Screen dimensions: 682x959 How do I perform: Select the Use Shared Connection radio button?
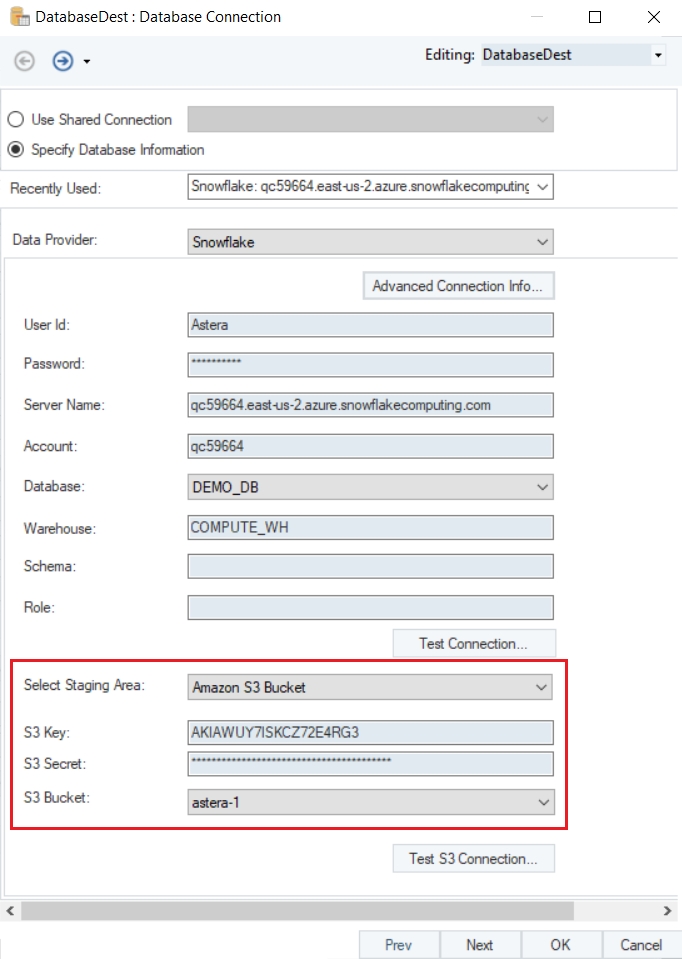point(16,120)
